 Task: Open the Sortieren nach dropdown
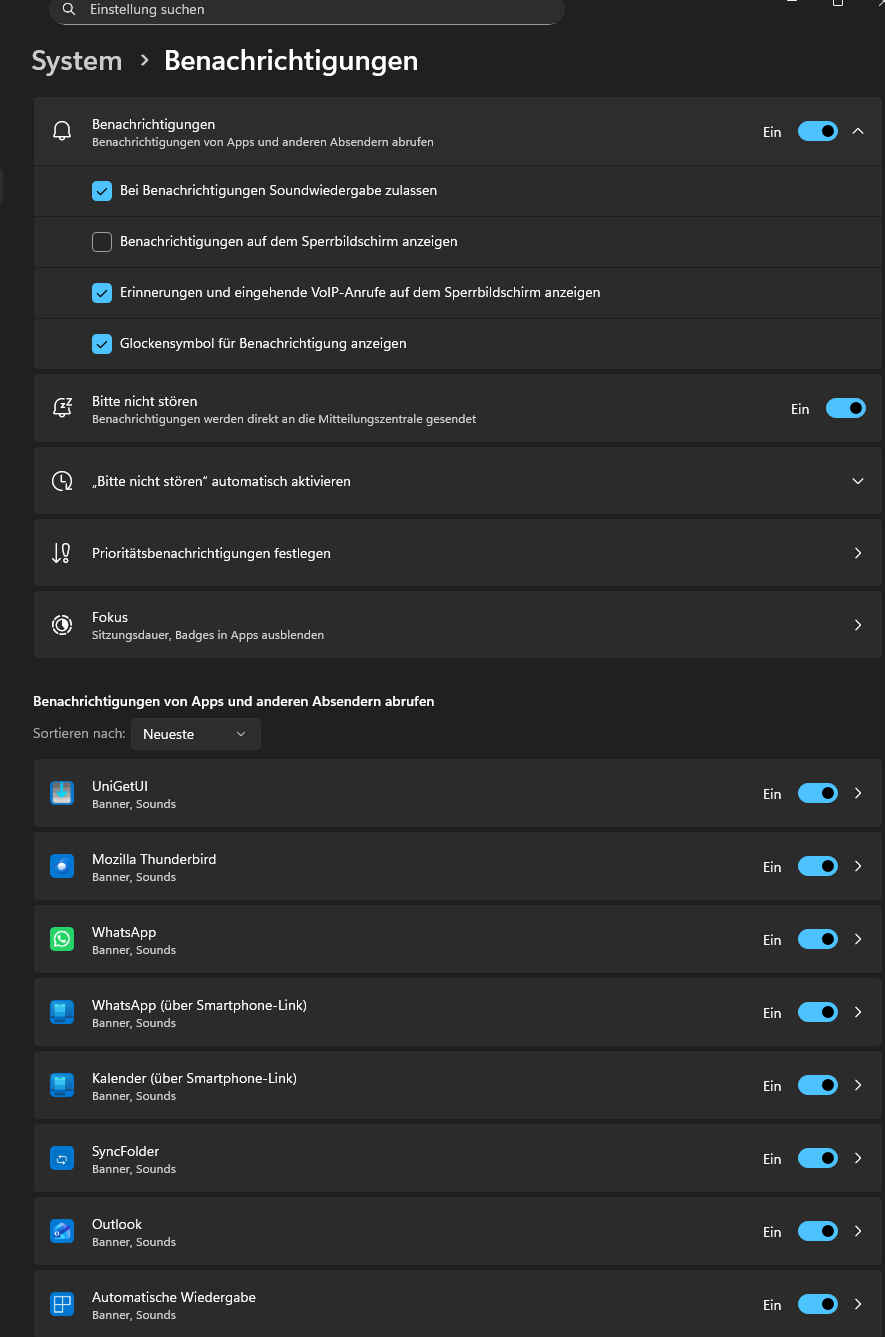(195, 734)
